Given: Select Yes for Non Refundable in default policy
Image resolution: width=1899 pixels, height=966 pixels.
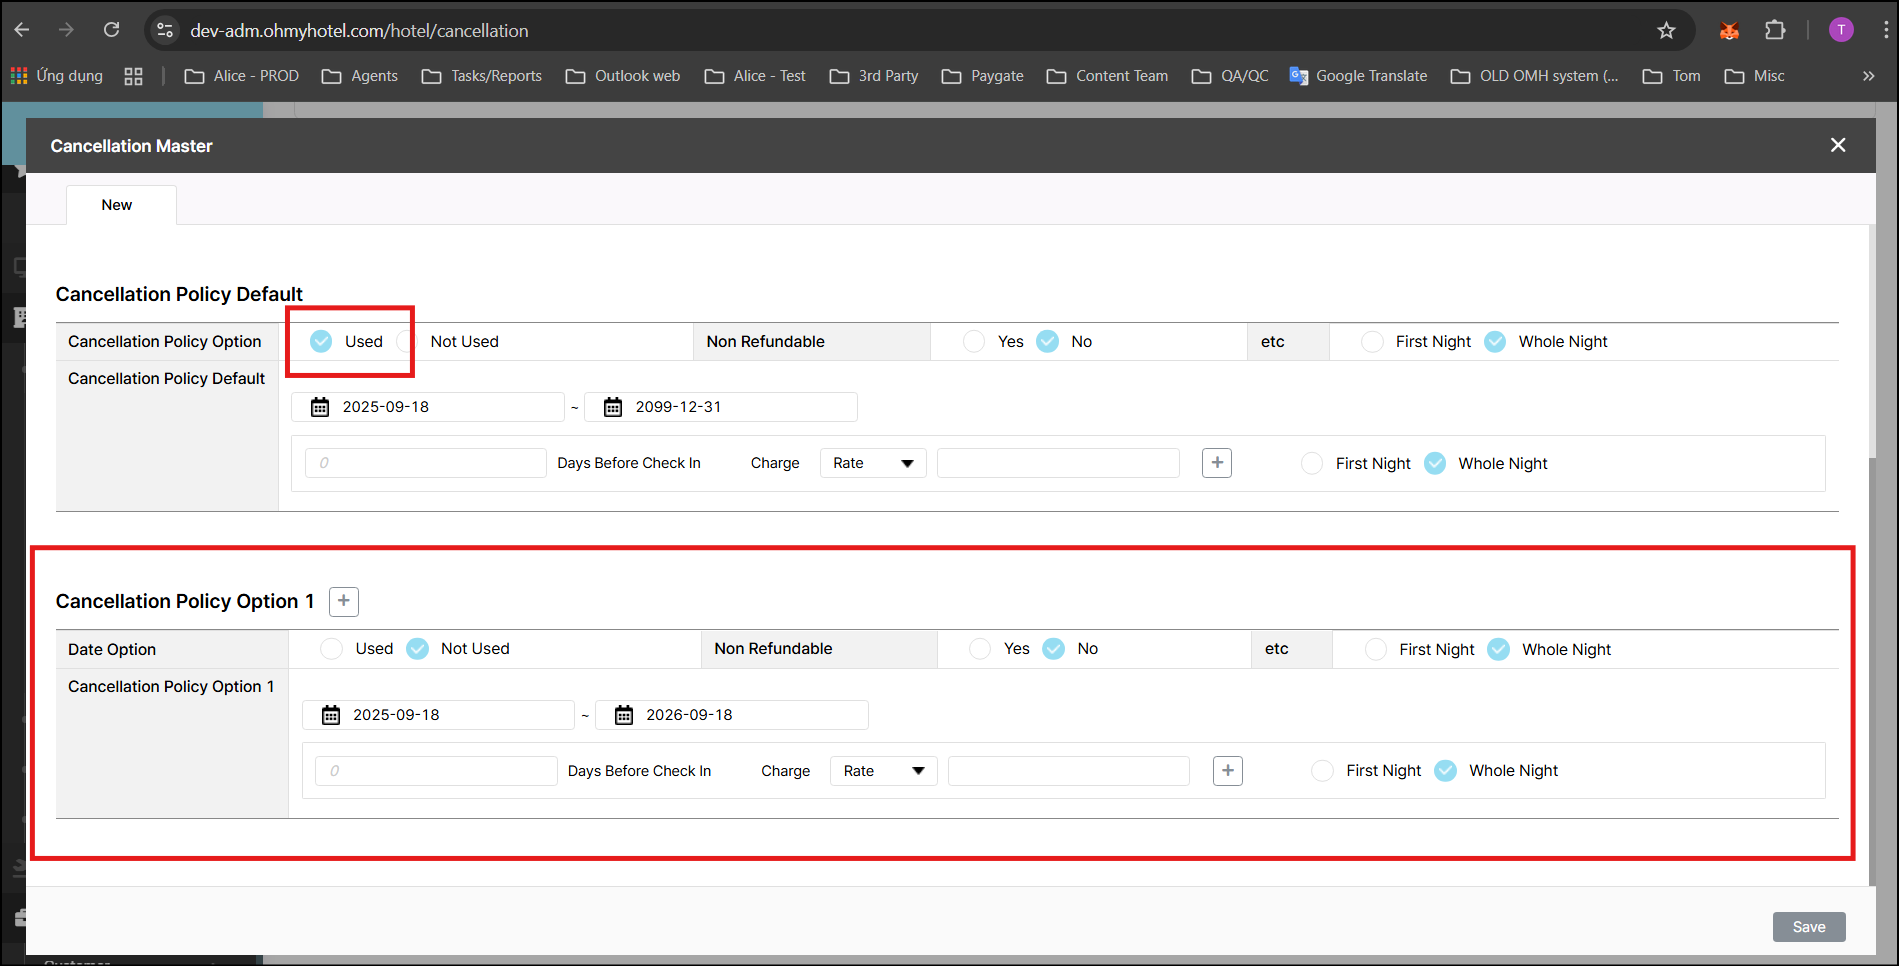Looking at the screenshot, I should (974, 342).
